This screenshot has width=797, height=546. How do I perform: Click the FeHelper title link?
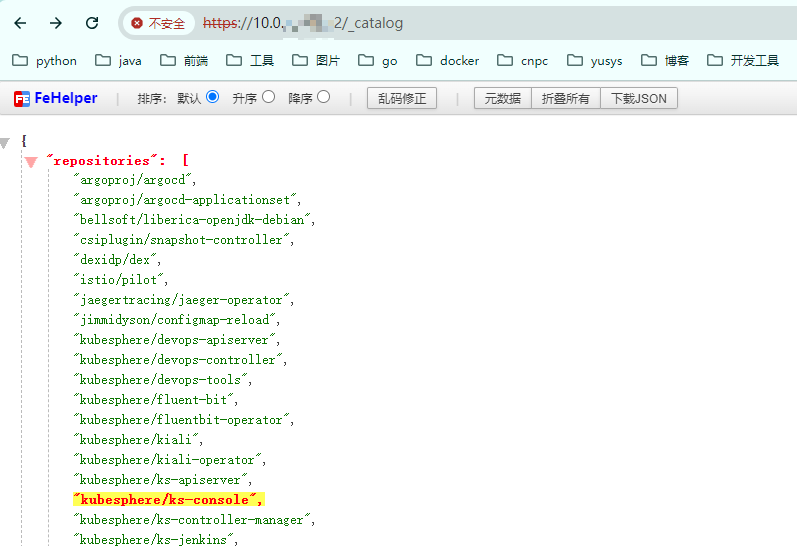pyautogui.click(x=66, y=98)
